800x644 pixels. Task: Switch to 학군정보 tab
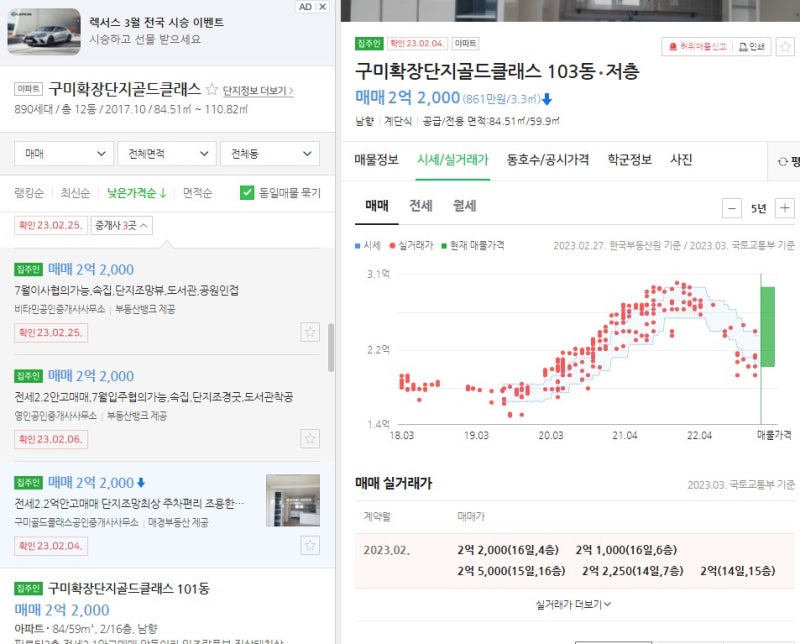(630, 160)
